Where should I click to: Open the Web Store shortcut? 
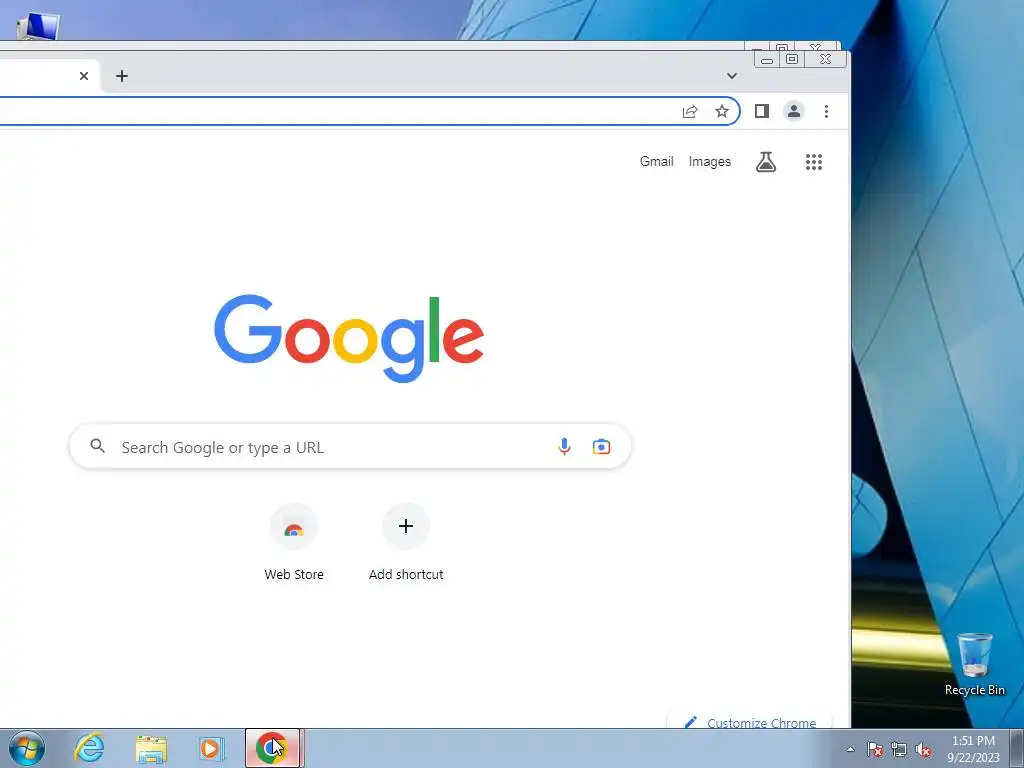pos(294,543)
